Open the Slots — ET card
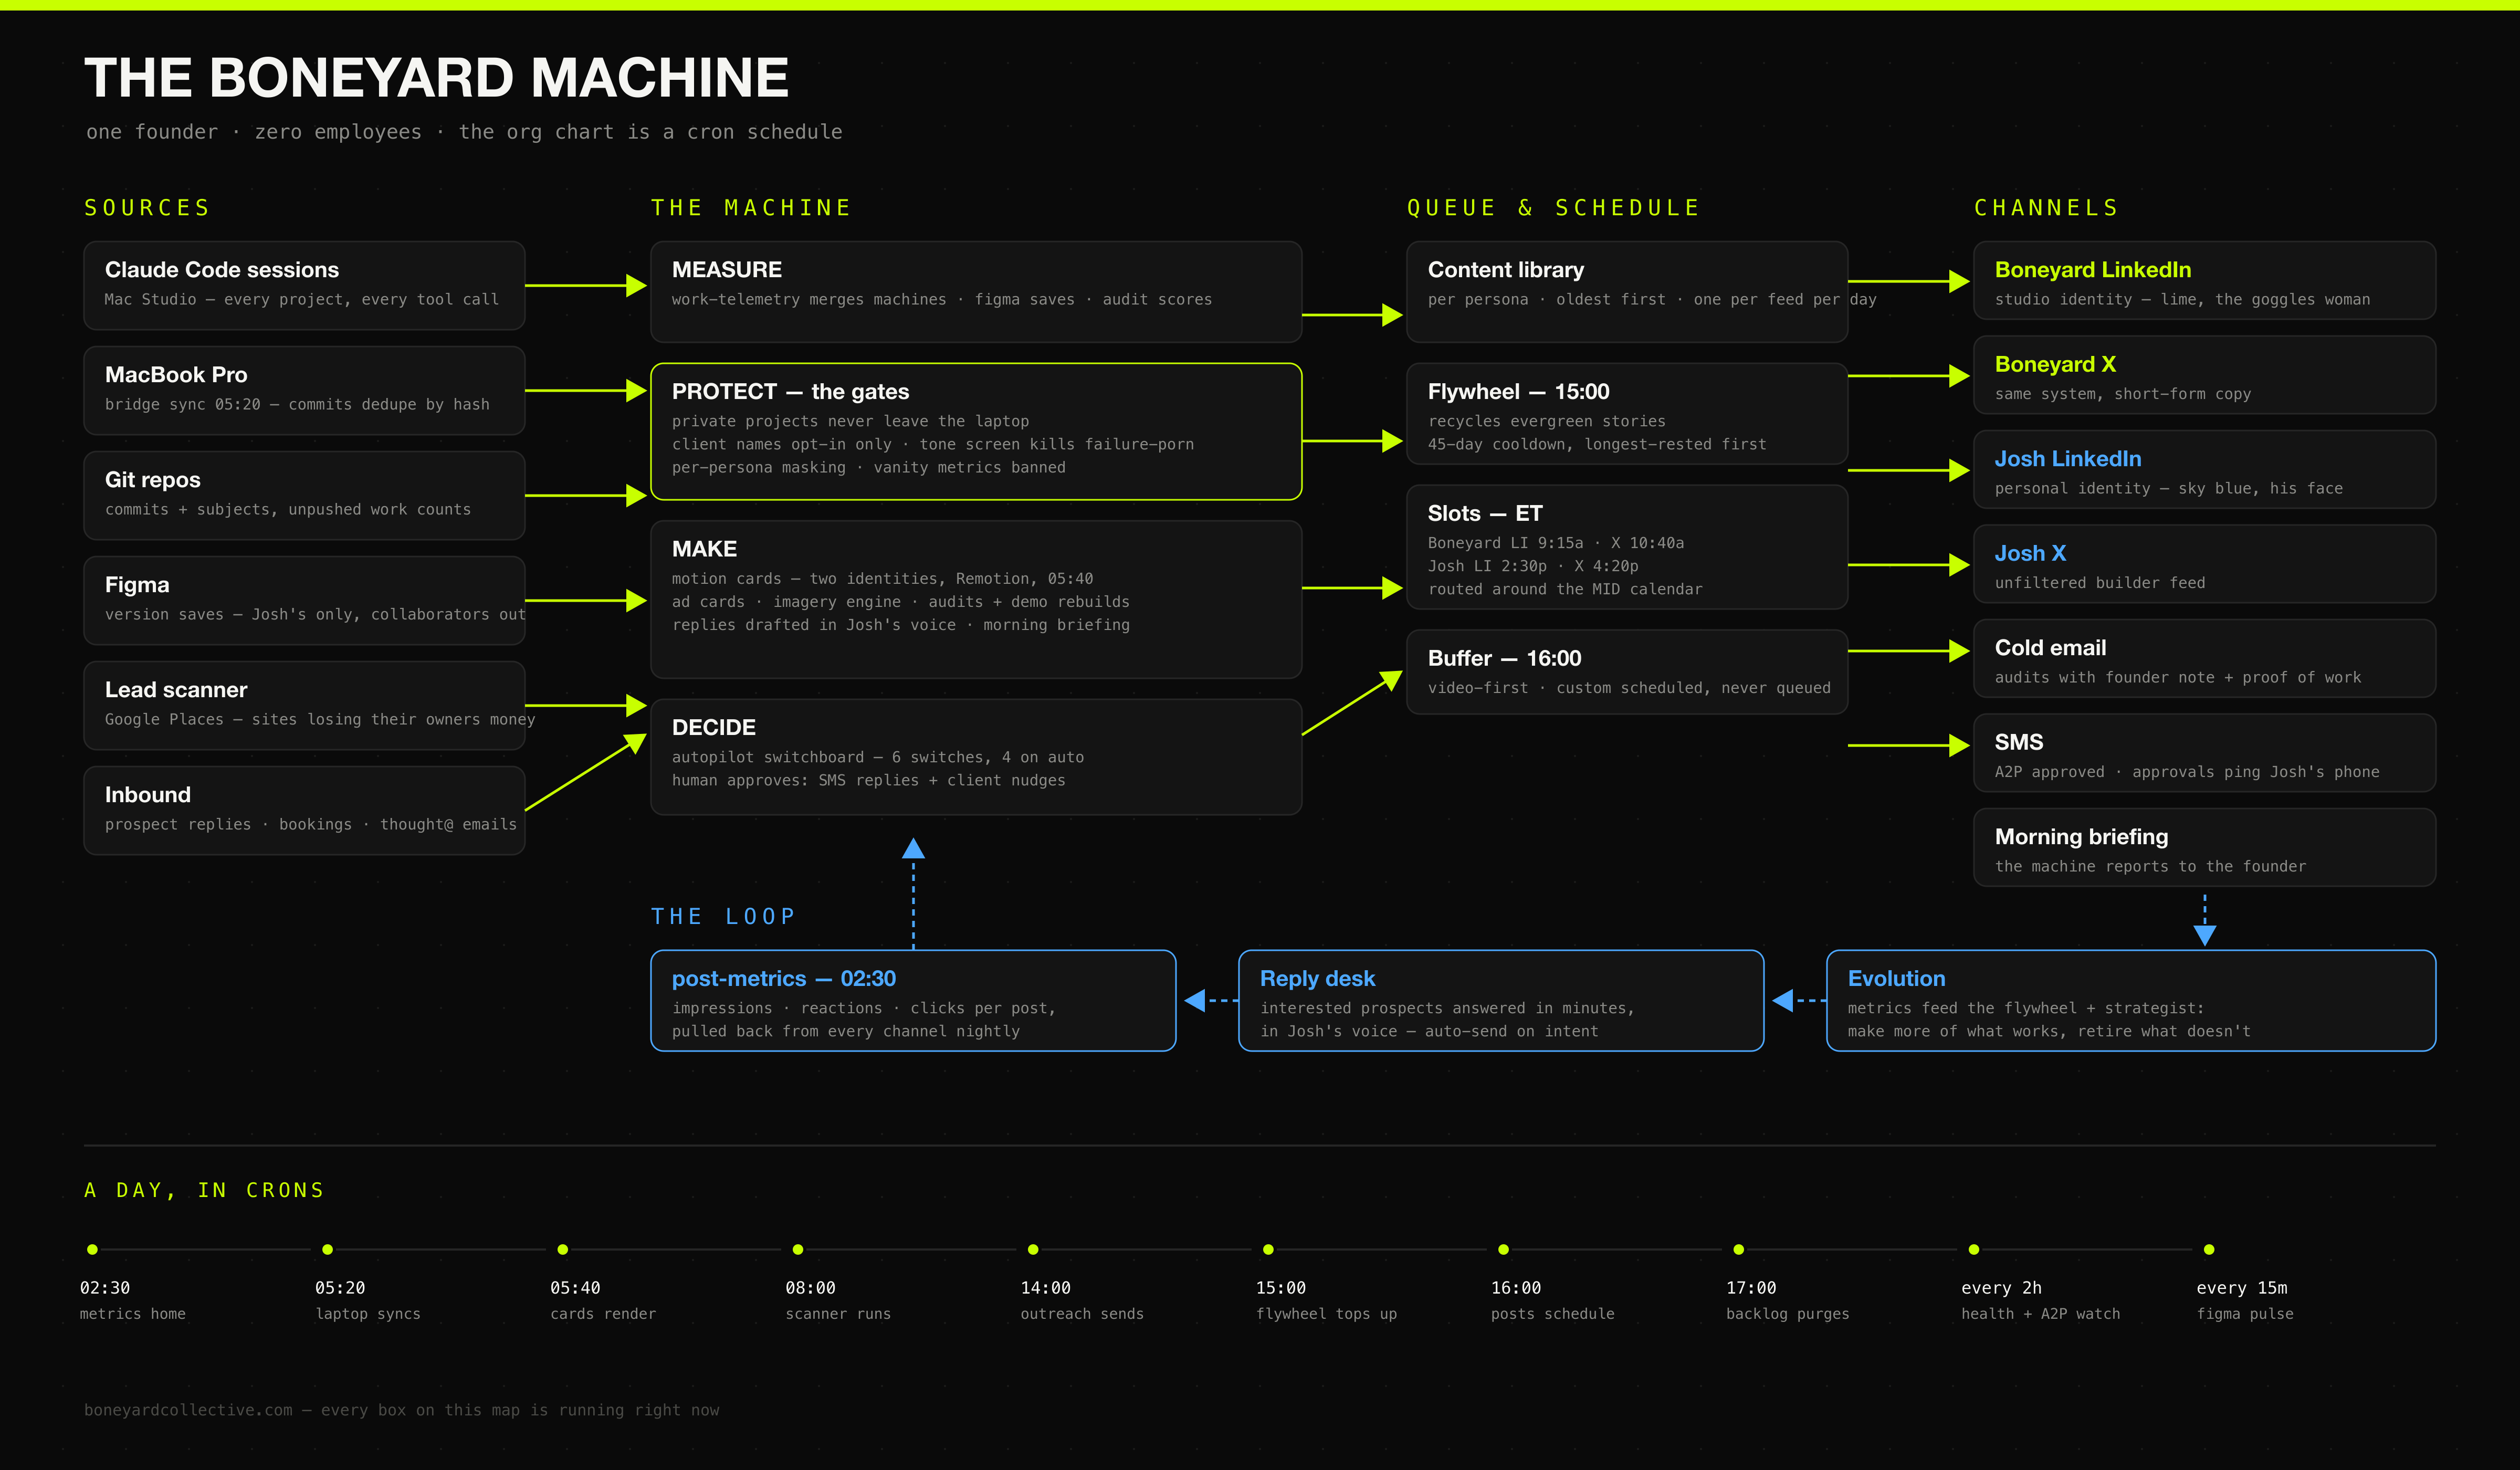The width and height of the screenshot is (2520, 1470). click(1627, 547)
